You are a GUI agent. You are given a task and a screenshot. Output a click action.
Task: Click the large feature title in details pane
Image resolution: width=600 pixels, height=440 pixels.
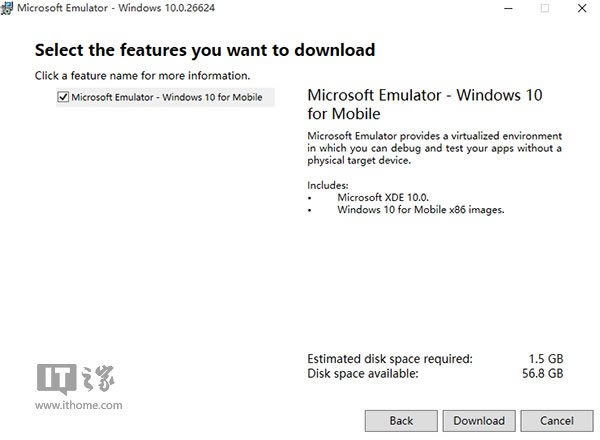point(425,104)
